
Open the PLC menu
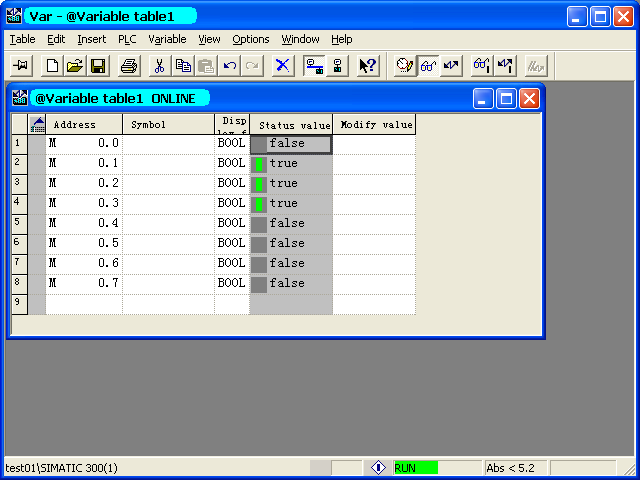(x=127, y=39)
